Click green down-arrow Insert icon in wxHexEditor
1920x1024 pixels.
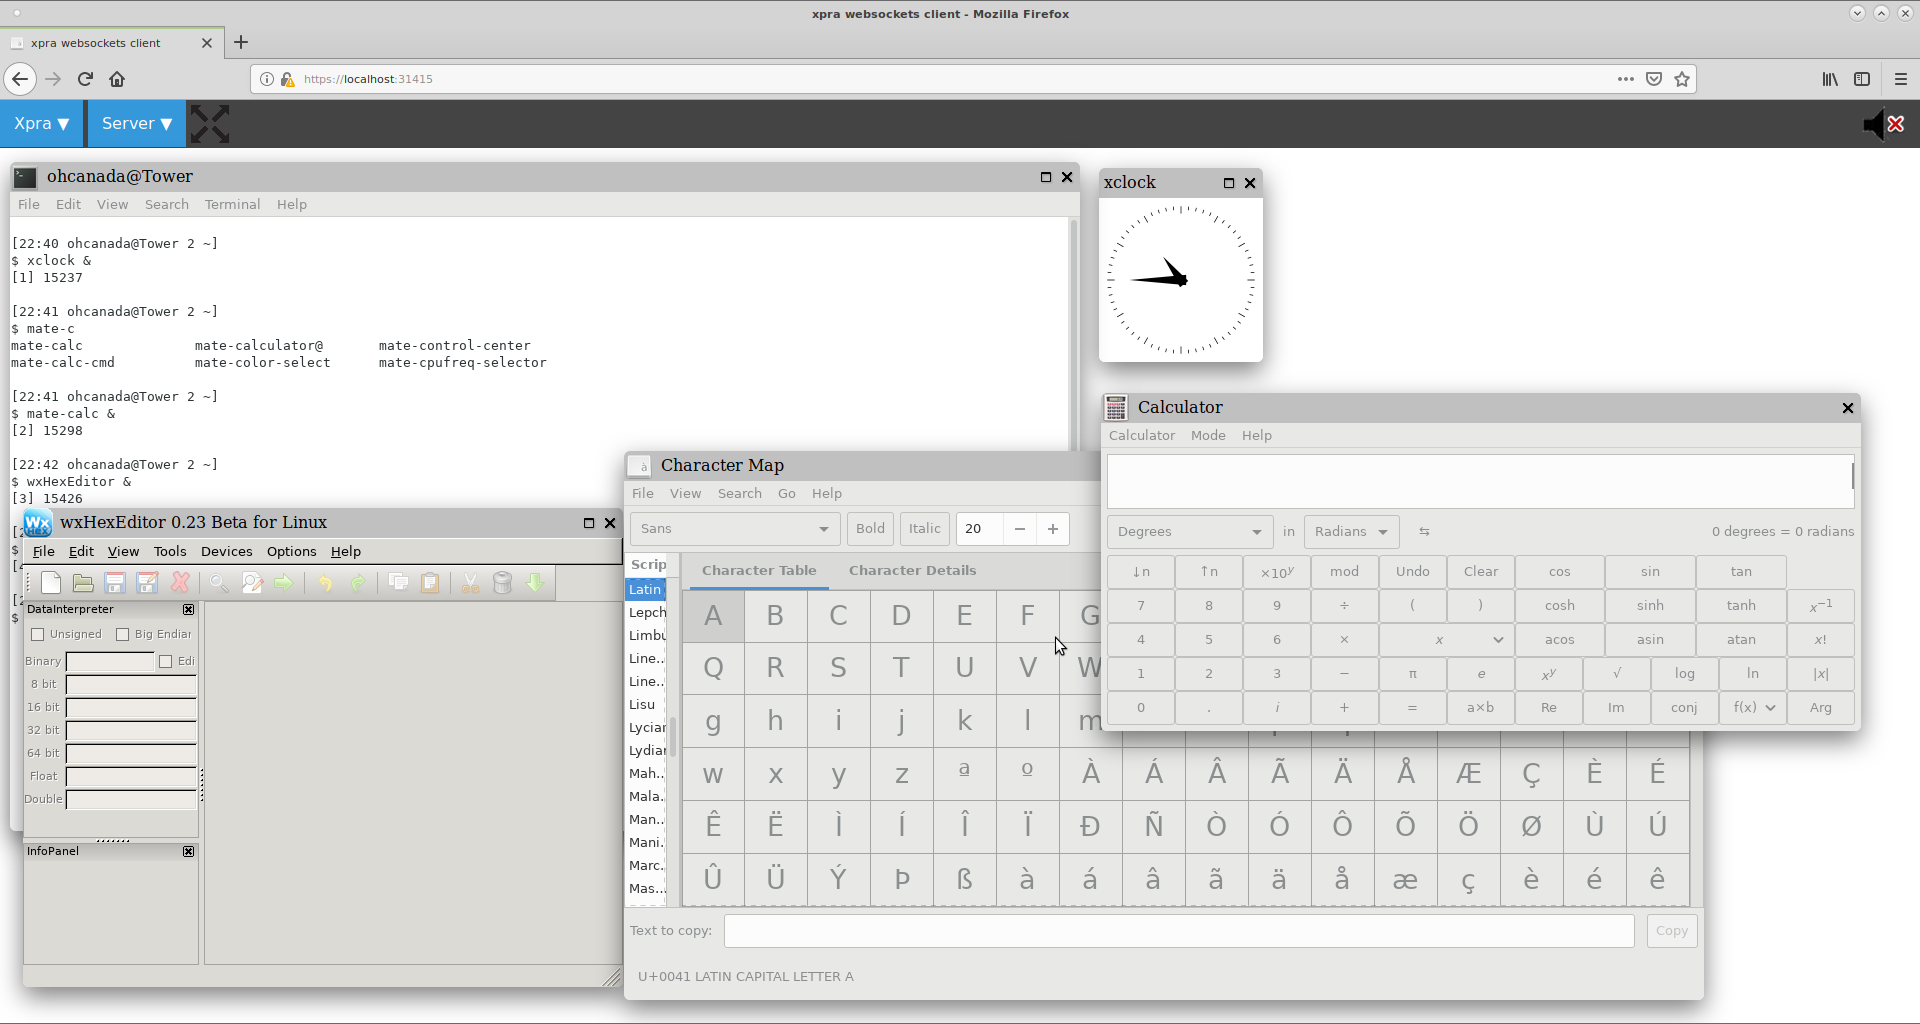pos(535,583)
